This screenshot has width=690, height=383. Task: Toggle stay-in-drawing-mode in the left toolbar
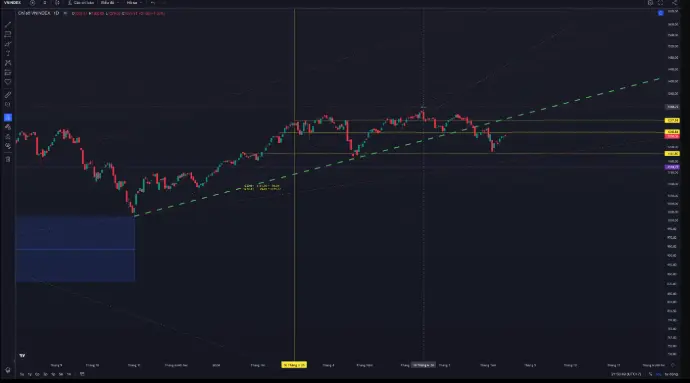8,127
